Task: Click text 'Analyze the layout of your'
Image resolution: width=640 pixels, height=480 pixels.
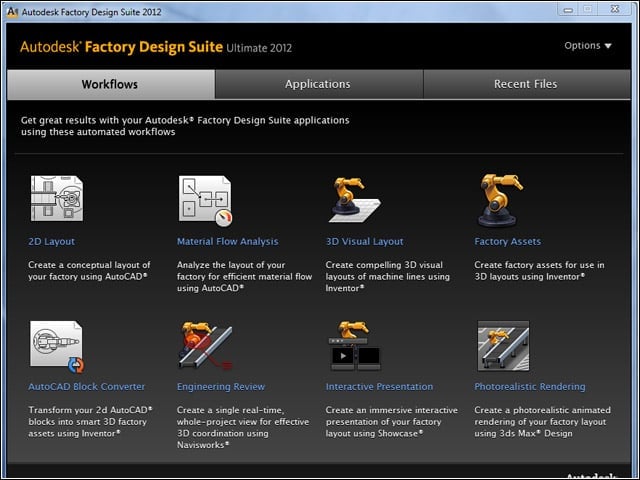Action: click(231, 265)
